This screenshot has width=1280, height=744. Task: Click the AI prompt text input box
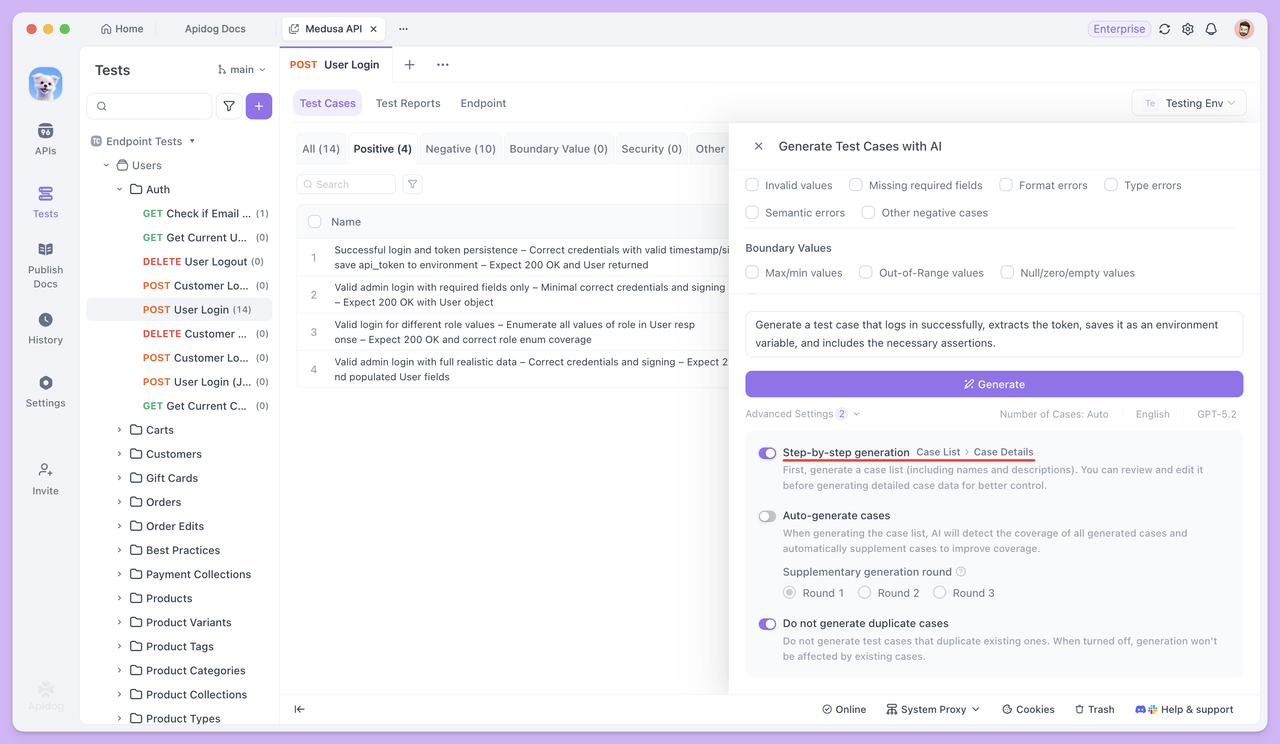(x=994, y=334)
